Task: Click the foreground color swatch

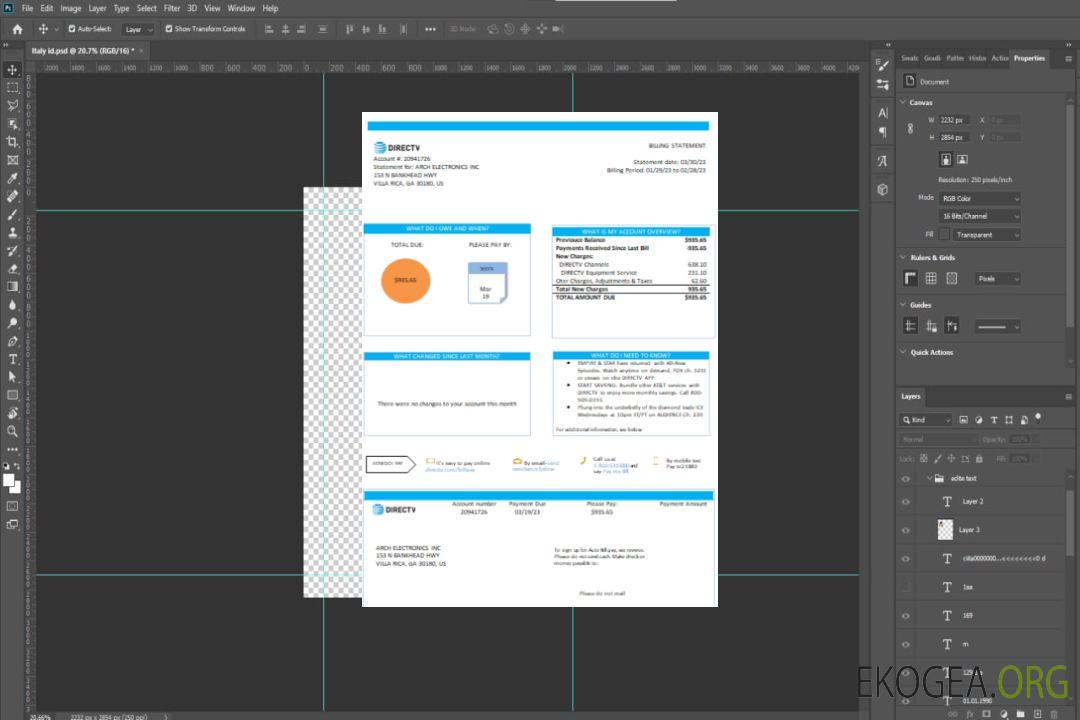Action: (x=9, y=481)
